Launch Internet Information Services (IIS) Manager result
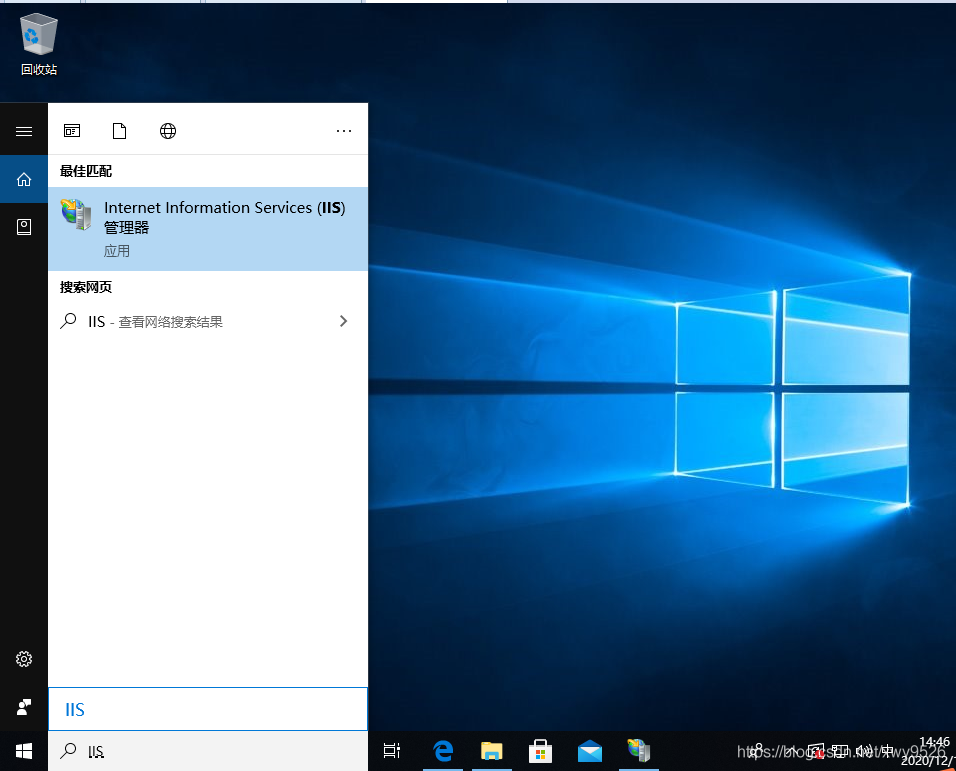This screenshot has width=956, height=771. pyautogui.click(x=208, y=229)
